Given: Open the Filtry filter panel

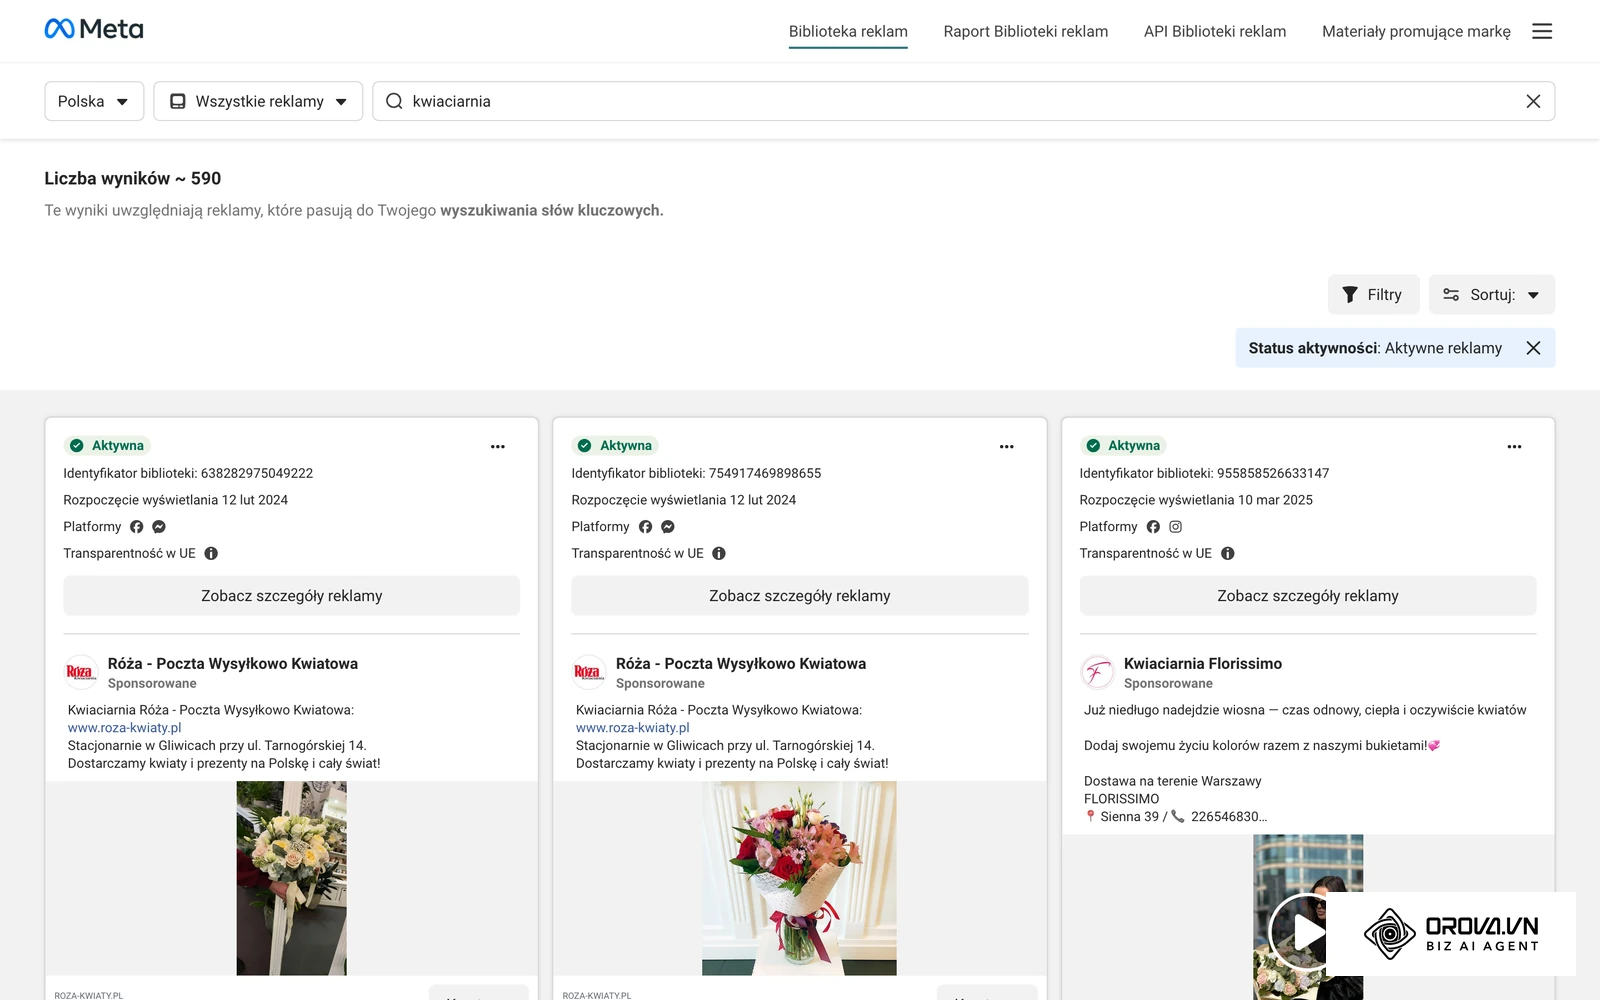Looking at the screenshot, I should (1373, 294).
